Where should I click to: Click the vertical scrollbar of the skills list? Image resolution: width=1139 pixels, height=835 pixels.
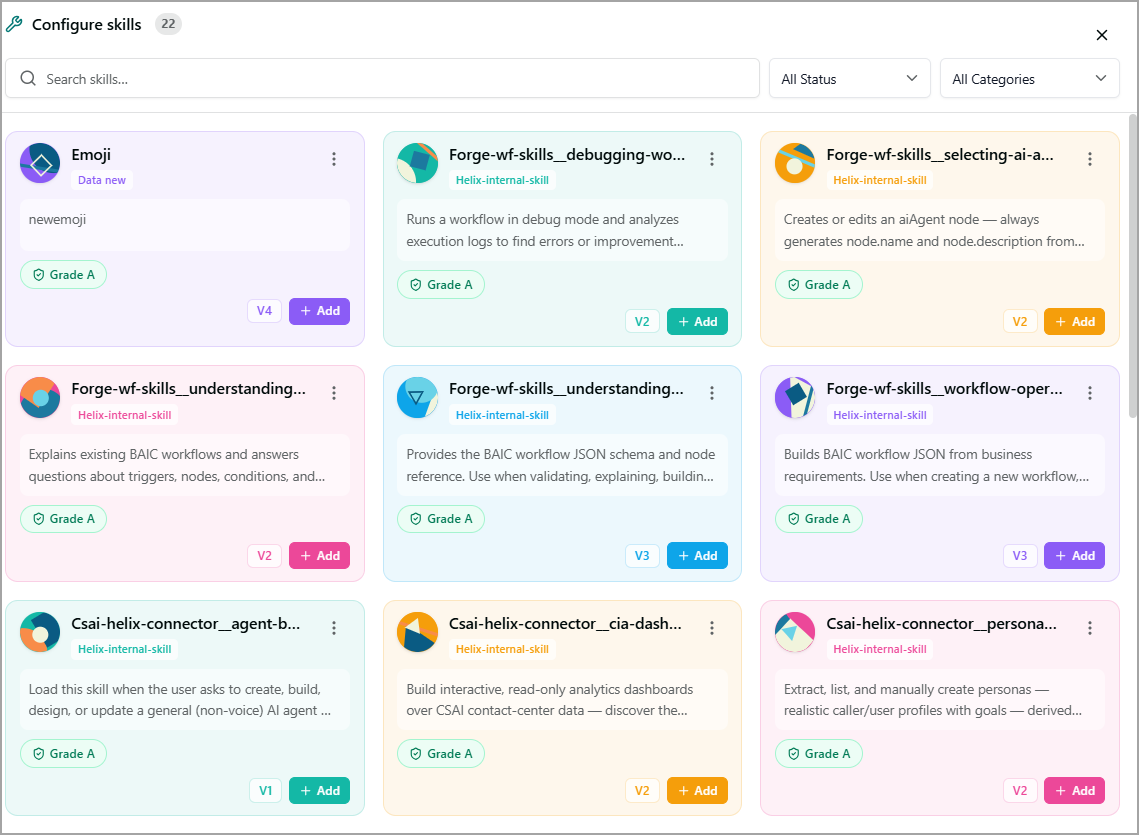click(1132, 266)
